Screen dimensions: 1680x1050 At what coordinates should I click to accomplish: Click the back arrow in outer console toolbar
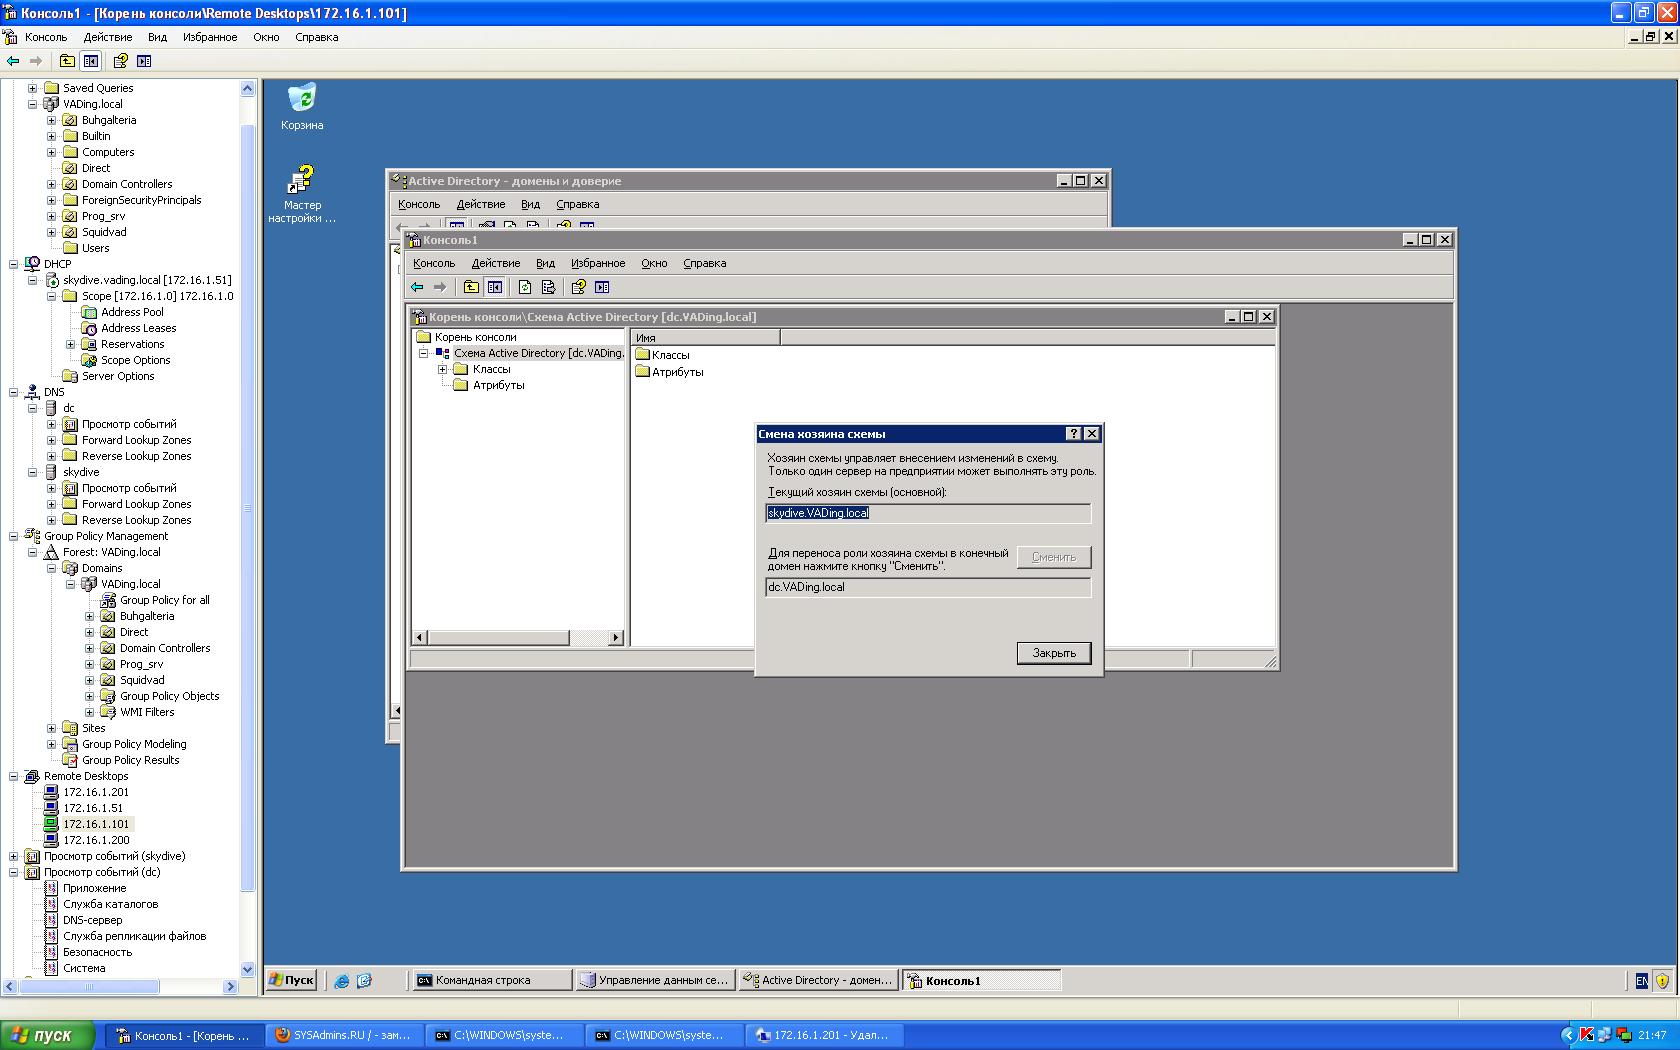13,61
